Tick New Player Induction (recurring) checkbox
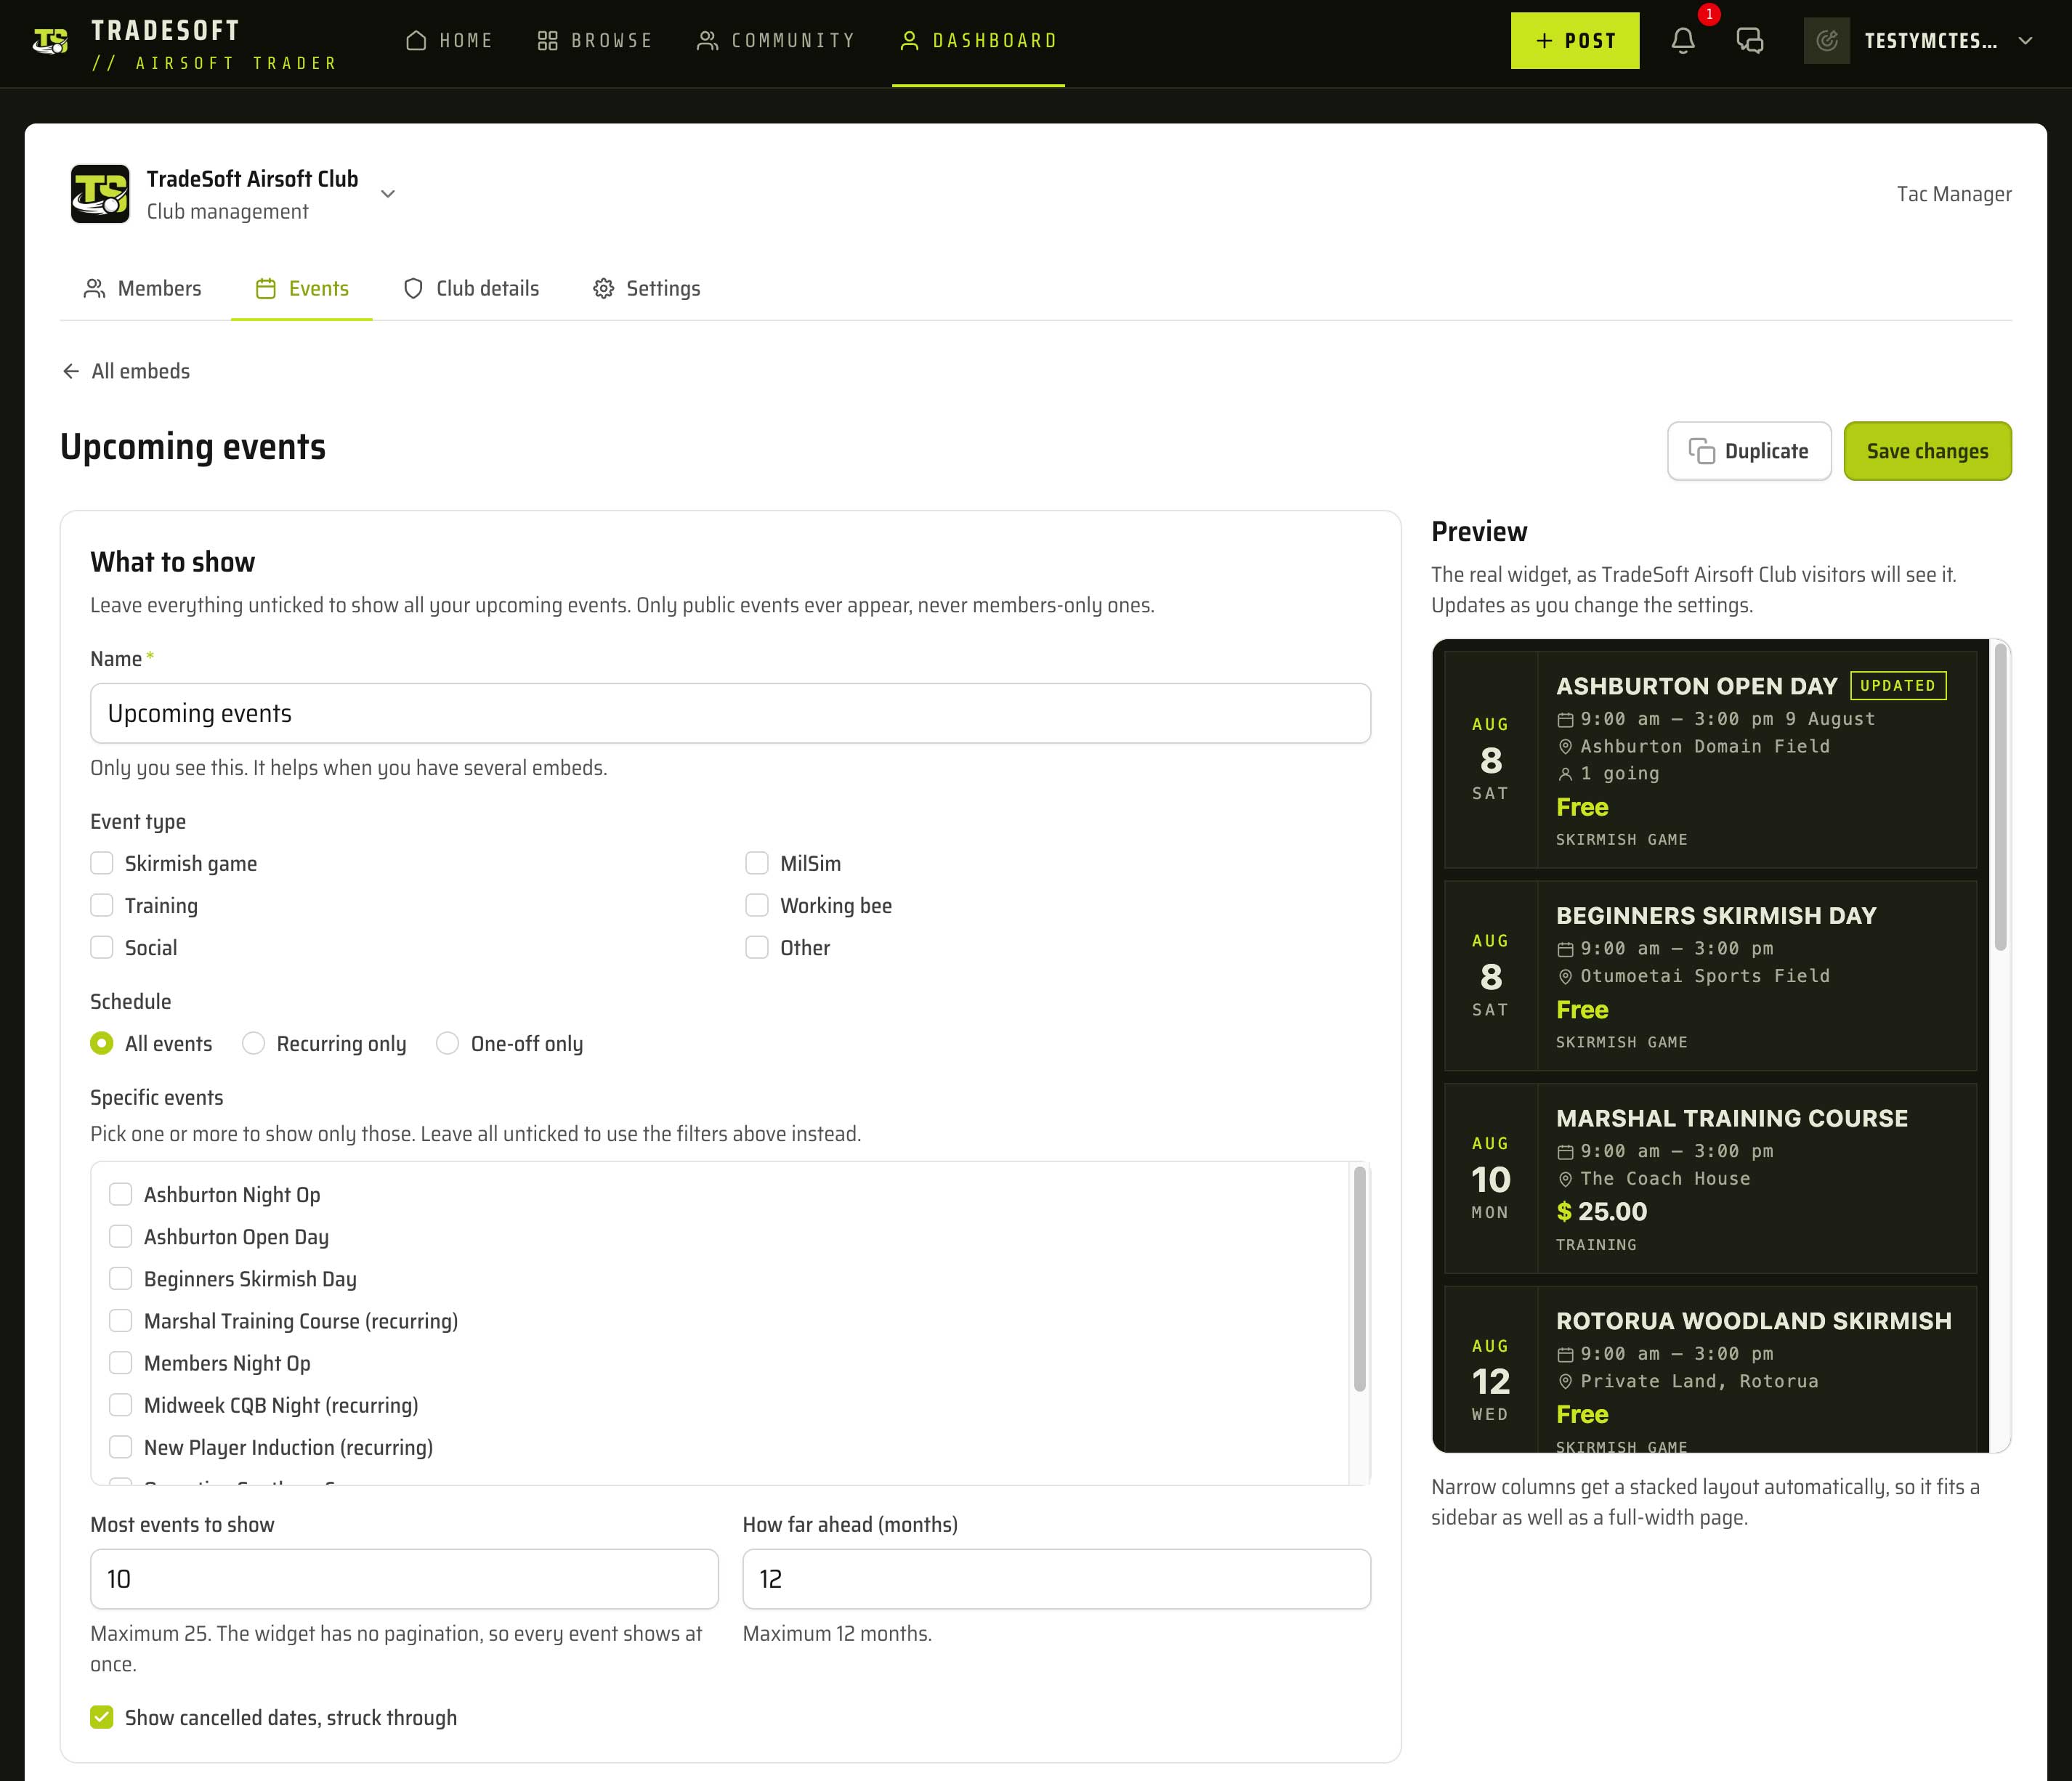 [x=121, y=1446]
